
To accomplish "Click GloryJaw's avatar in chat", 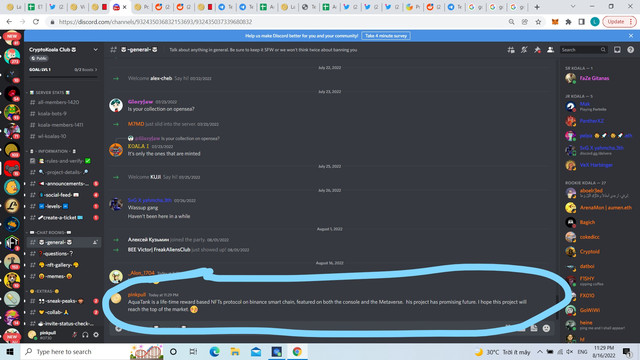I will [116, 105].
